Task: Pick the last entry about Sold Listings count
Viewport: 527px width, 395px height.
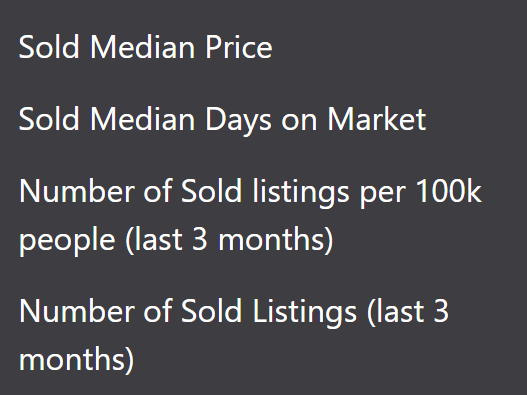Action: pyautogui.click(x=234, y=335)
